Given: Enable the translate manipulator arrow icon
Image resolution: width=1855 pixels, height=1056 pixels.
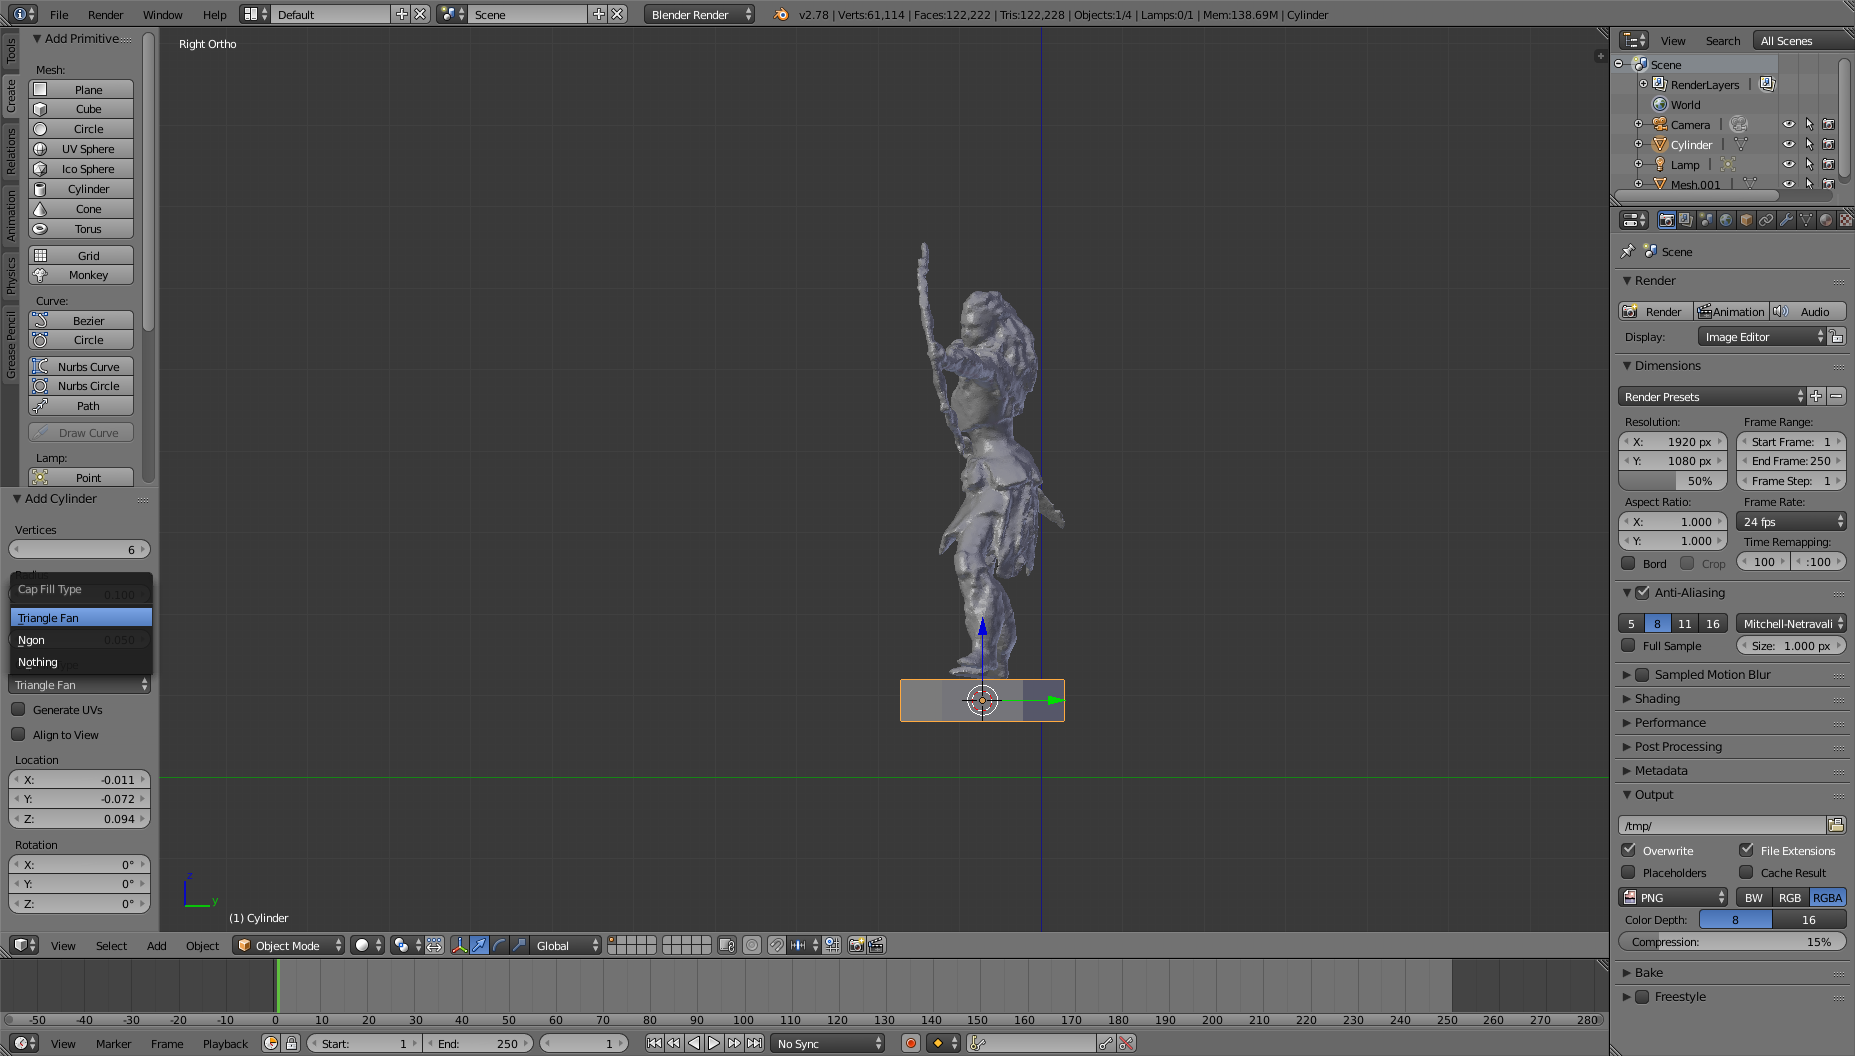Looking at the screenshot, I should coord(479,945).
